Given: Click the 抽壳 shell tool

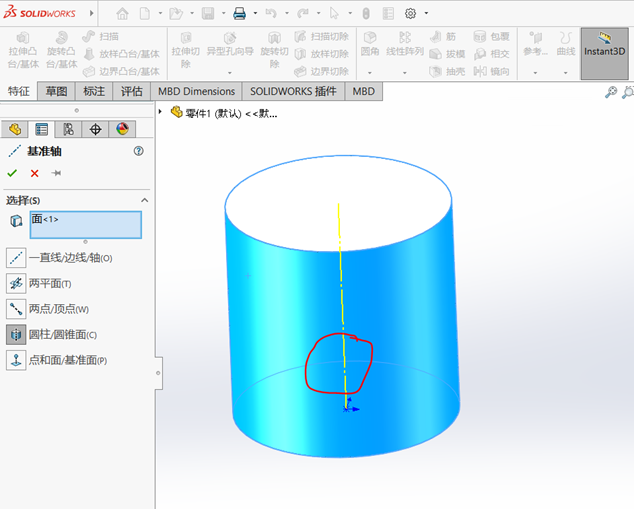Looking at the screenshot, I should pos(447,72).
